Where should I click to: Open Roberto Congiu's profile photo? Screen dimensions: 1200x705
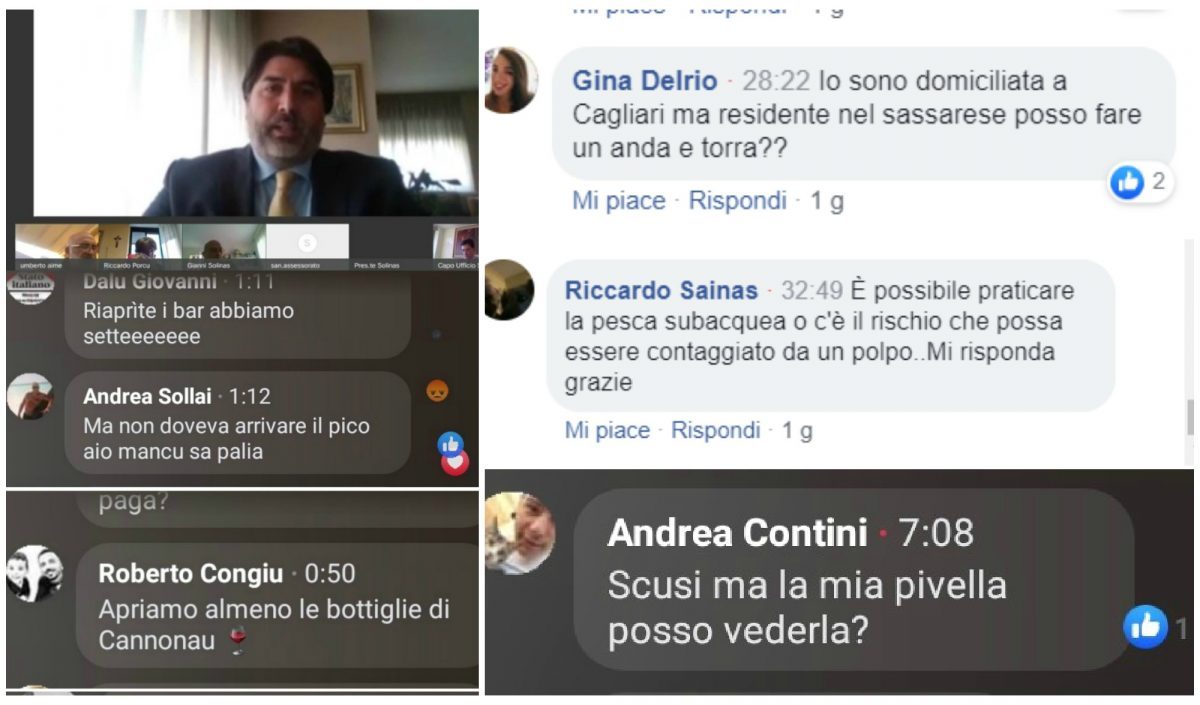(x=35, y=573)
